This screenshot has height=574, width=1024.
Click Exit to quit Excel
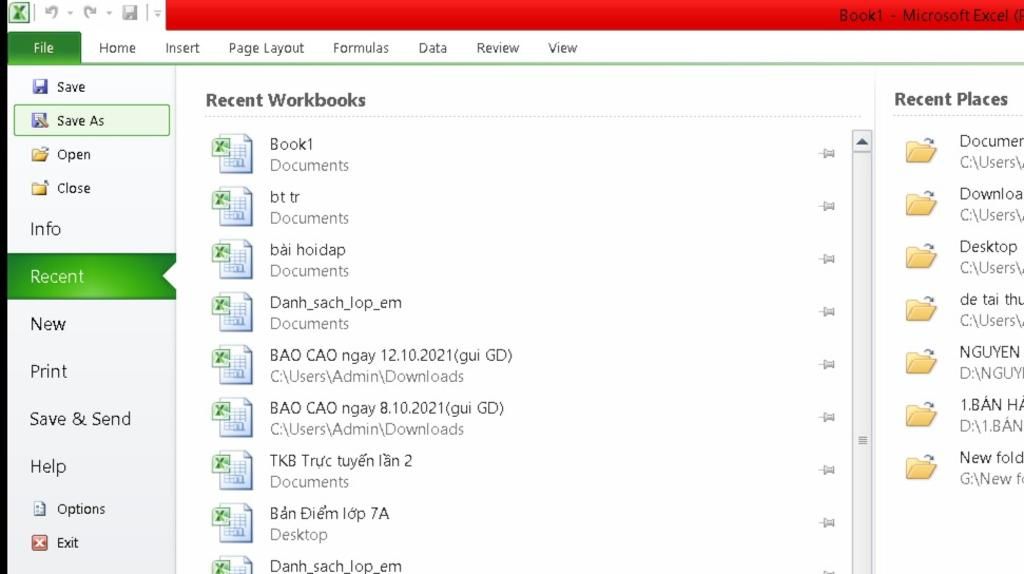91,543
